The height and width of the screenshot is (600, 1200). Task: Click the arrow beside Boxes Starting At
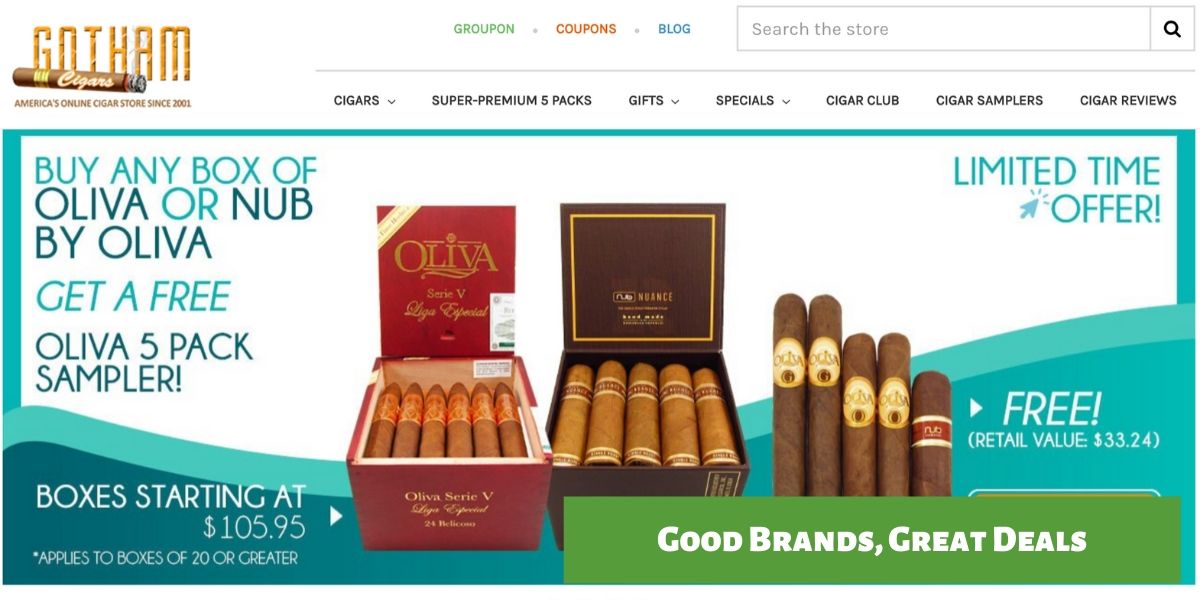click(336, 516)
